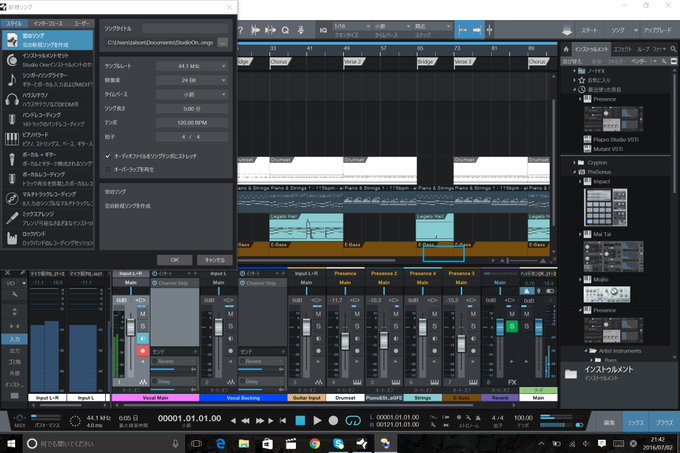
Task: Click the Stop button in transport
Action: click(300, 420)
